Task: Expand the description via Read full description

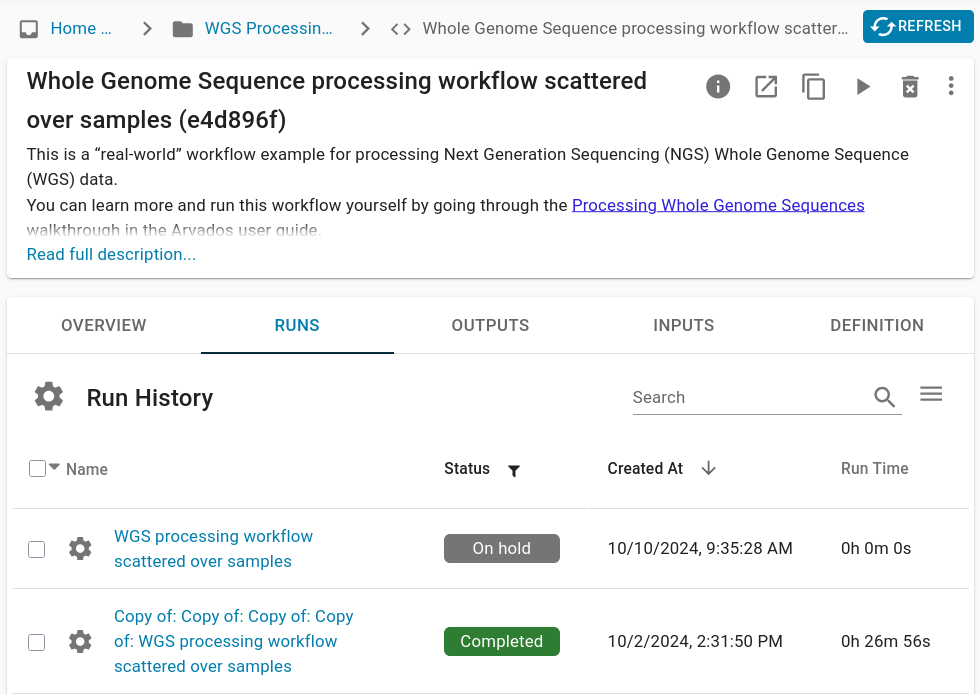Action: (111, 254)
